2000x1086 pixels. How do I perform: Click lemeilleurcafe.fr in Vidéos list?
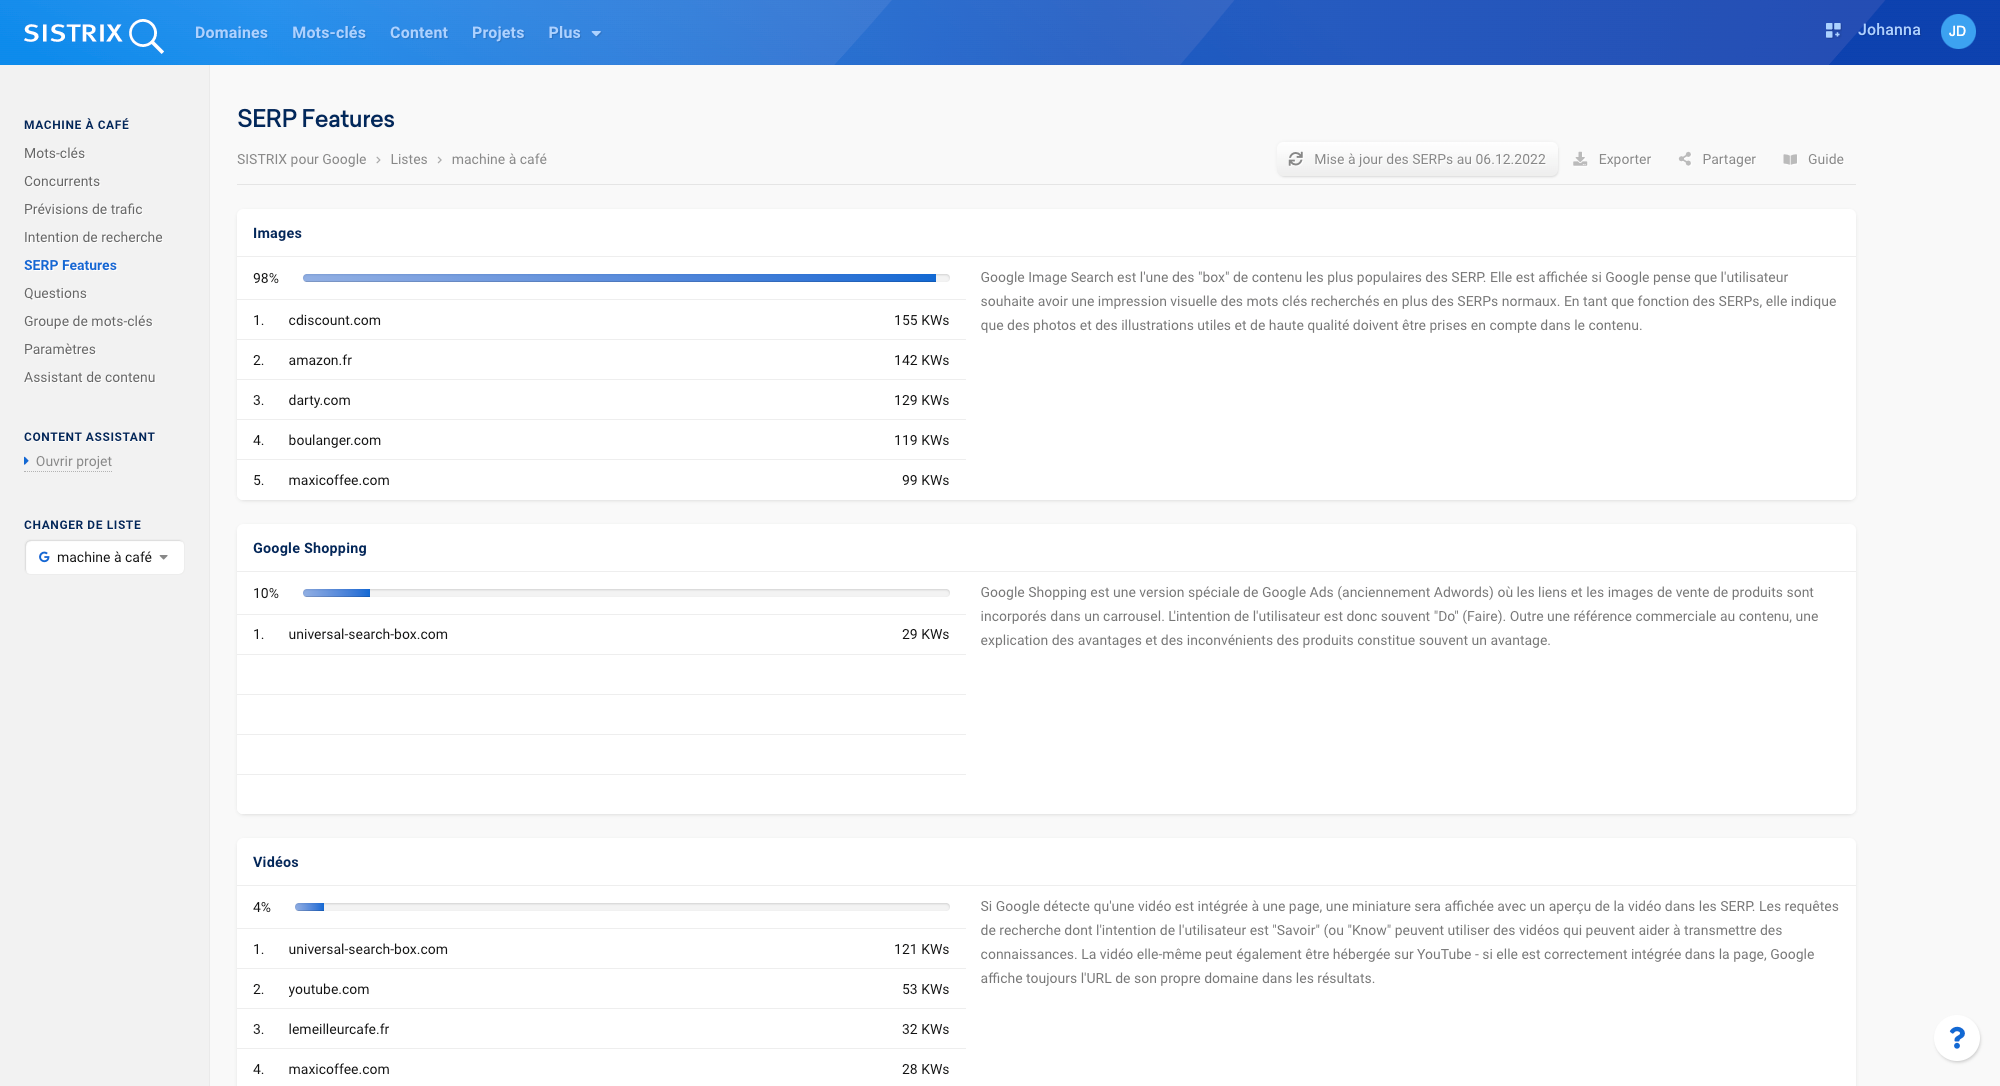(x=339, y=1029)
